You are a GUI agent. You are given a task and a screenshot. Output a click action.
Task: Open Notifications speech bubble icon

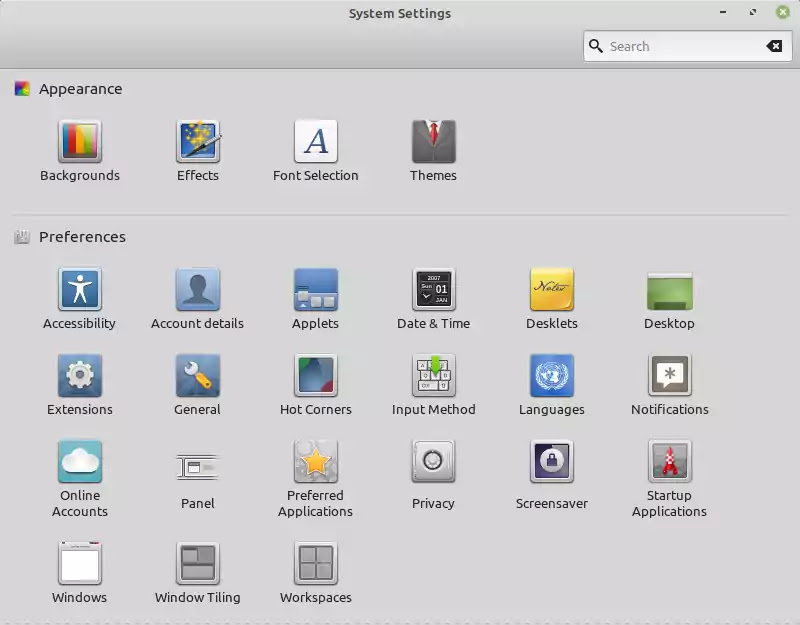669,376
